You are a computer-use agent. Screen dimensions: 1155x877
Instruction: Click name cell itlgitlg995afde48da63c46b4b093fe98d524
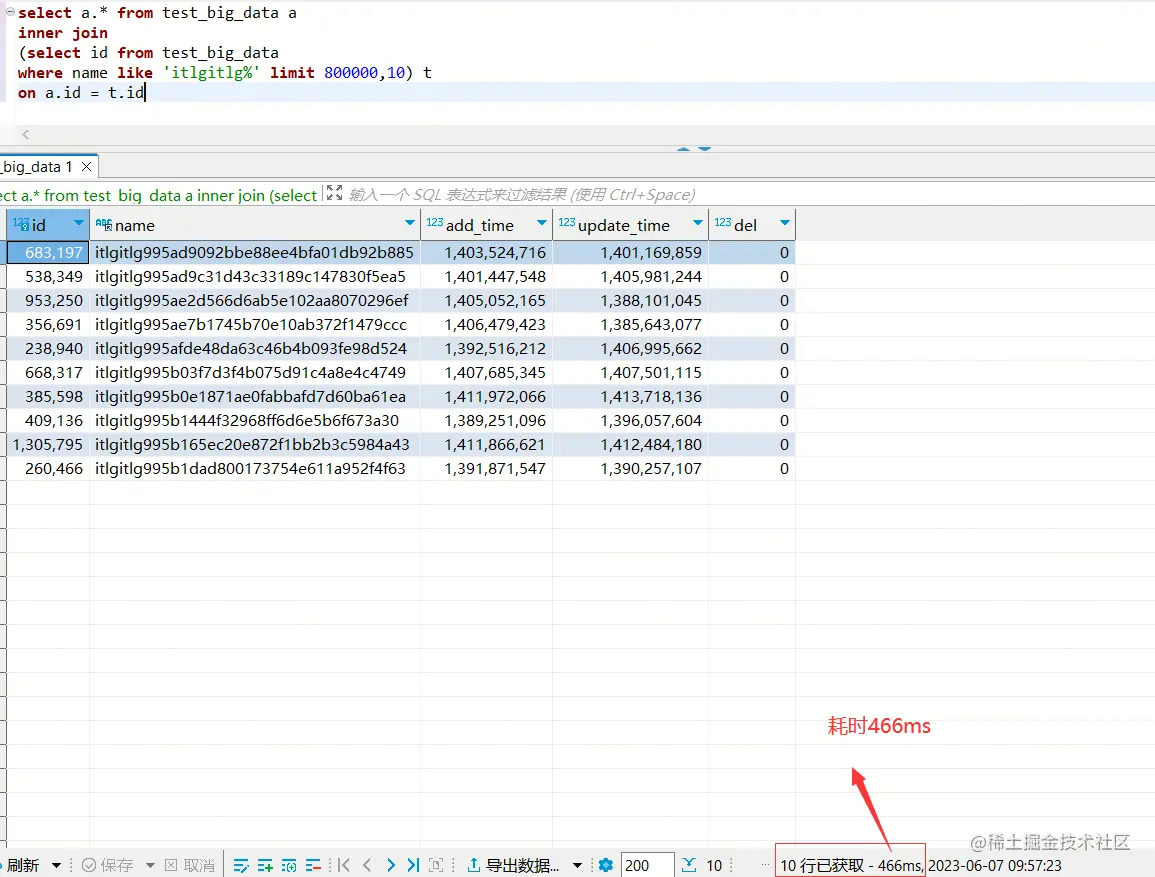[255, 348]
